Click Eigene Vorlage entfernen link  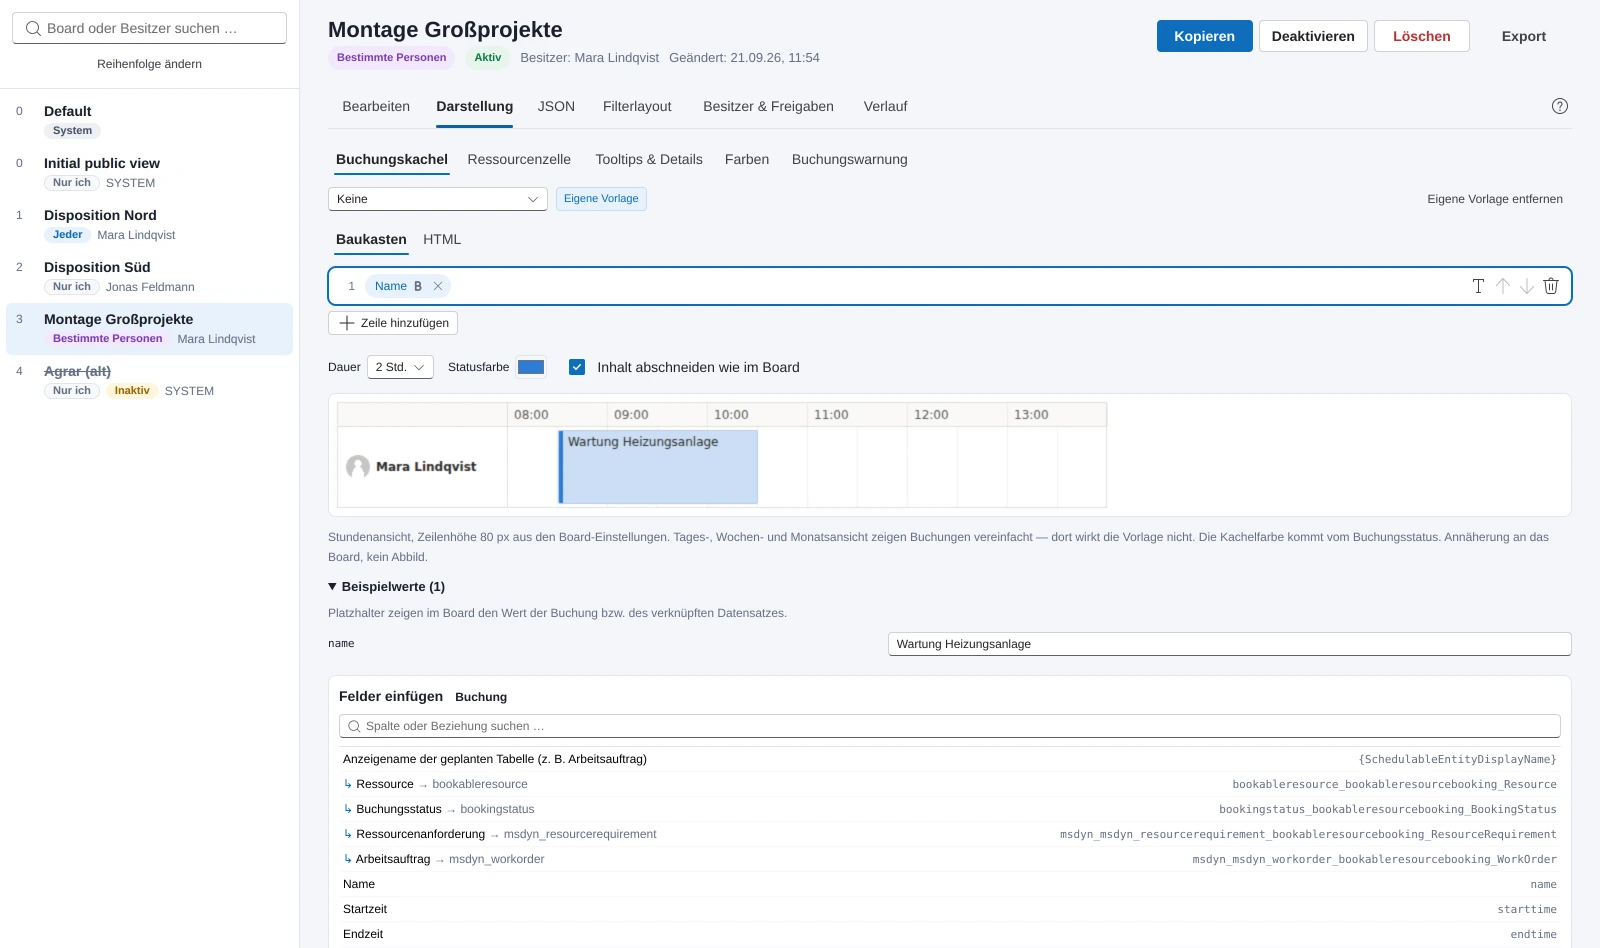point(1494,199)
